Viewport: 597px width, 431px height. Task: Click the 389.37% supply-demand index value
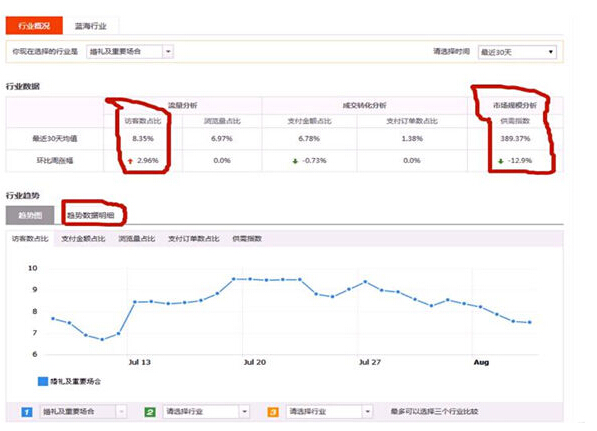pyautogui.click(x=515, y=139)
